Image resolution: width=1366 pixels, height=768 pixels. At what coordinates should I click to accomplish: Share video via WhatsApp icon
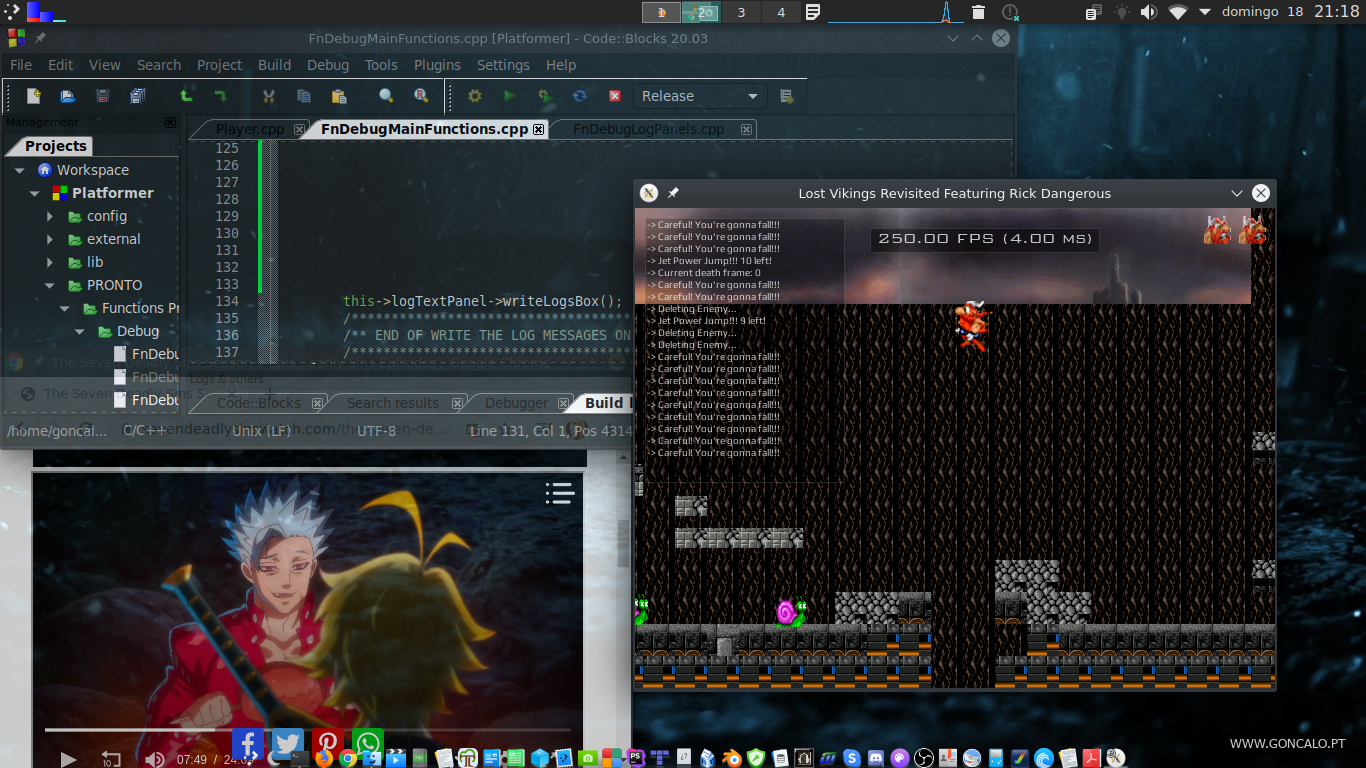point(367,745)
